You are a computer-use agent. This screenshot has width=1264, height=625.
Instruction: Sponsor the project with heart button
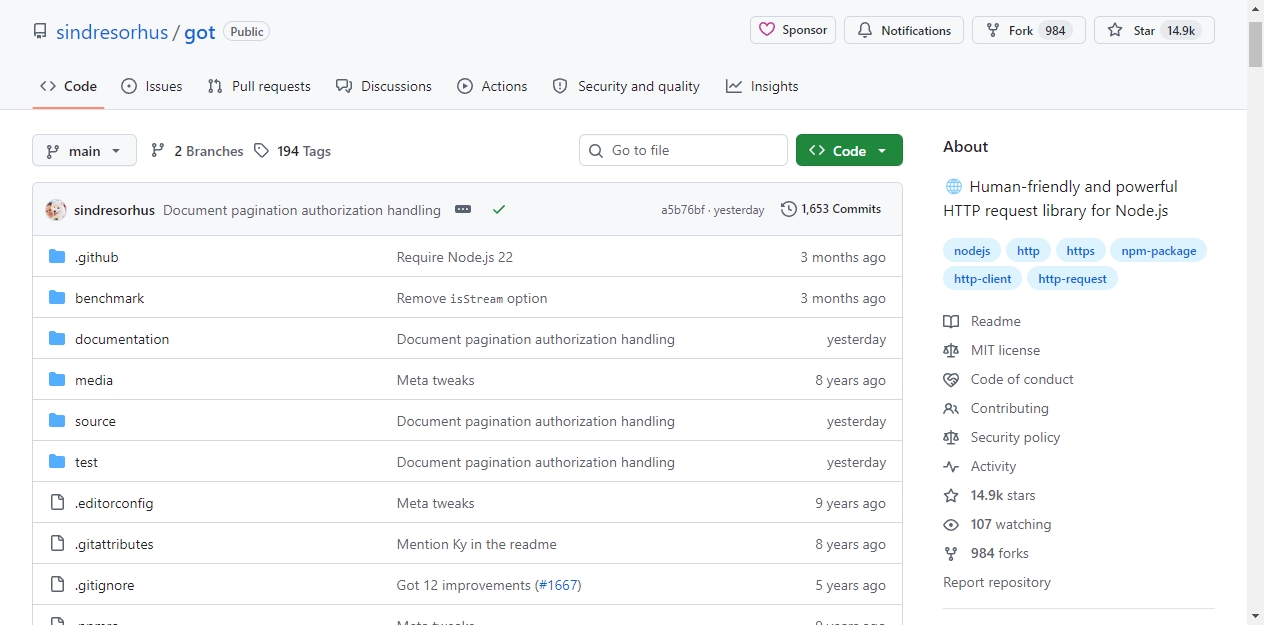click(x=793, y=30)
